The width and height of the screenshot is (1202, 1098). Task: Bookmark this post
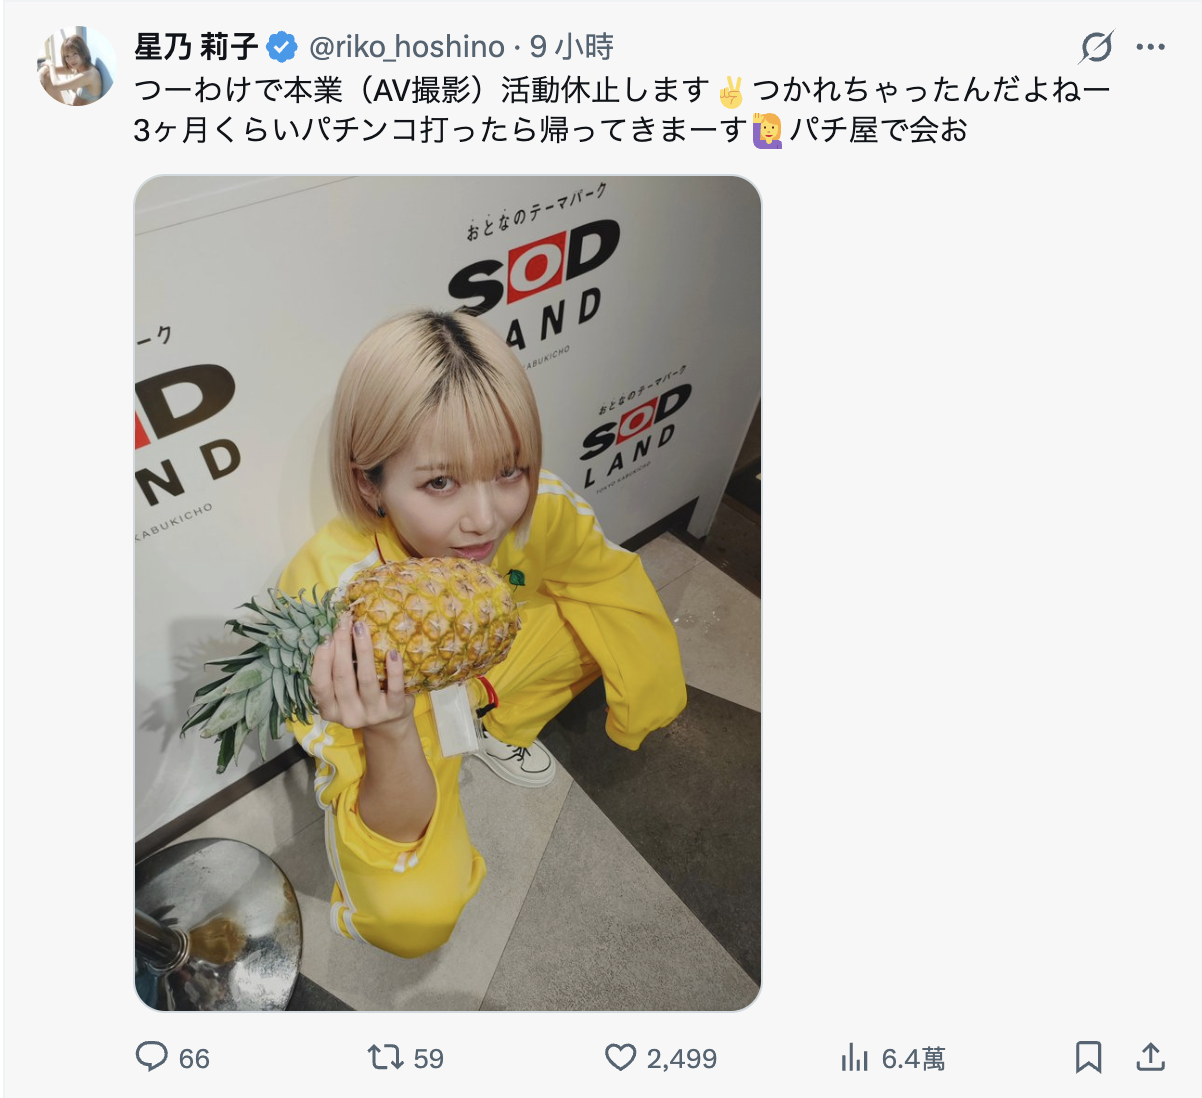[1089, 1057]
